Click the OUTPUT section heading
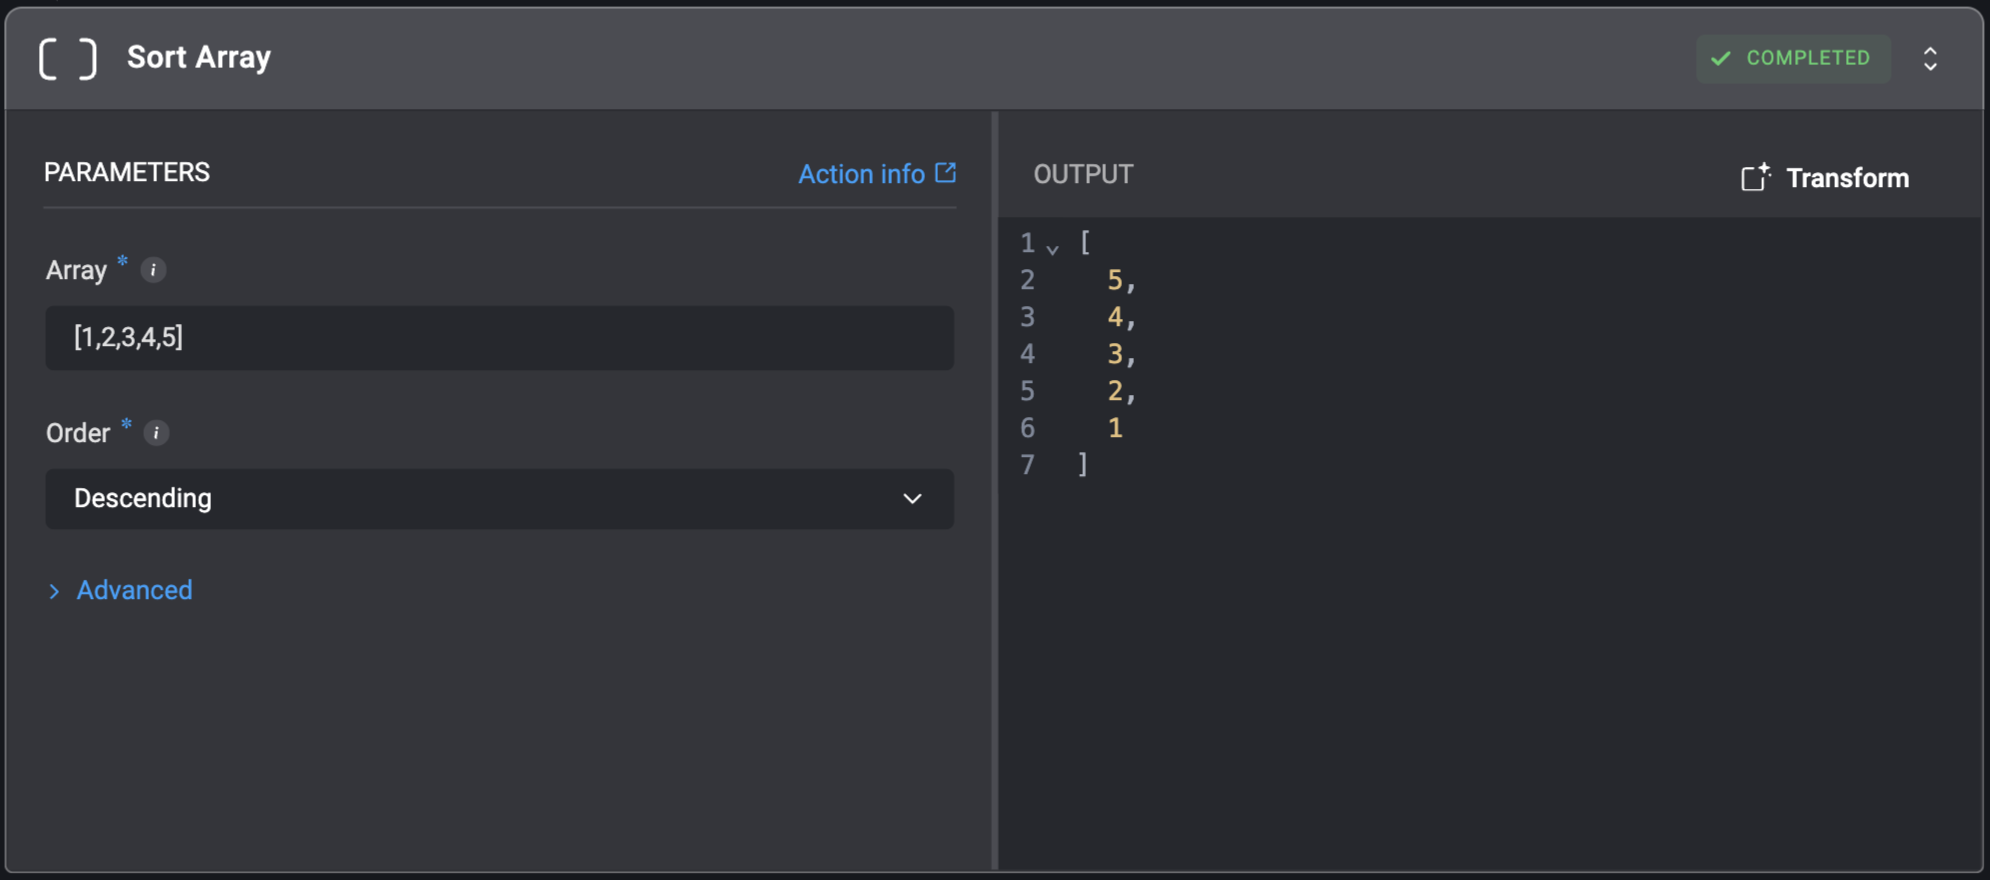This screenshot has width=1990, height=880. pos(1083,174)
